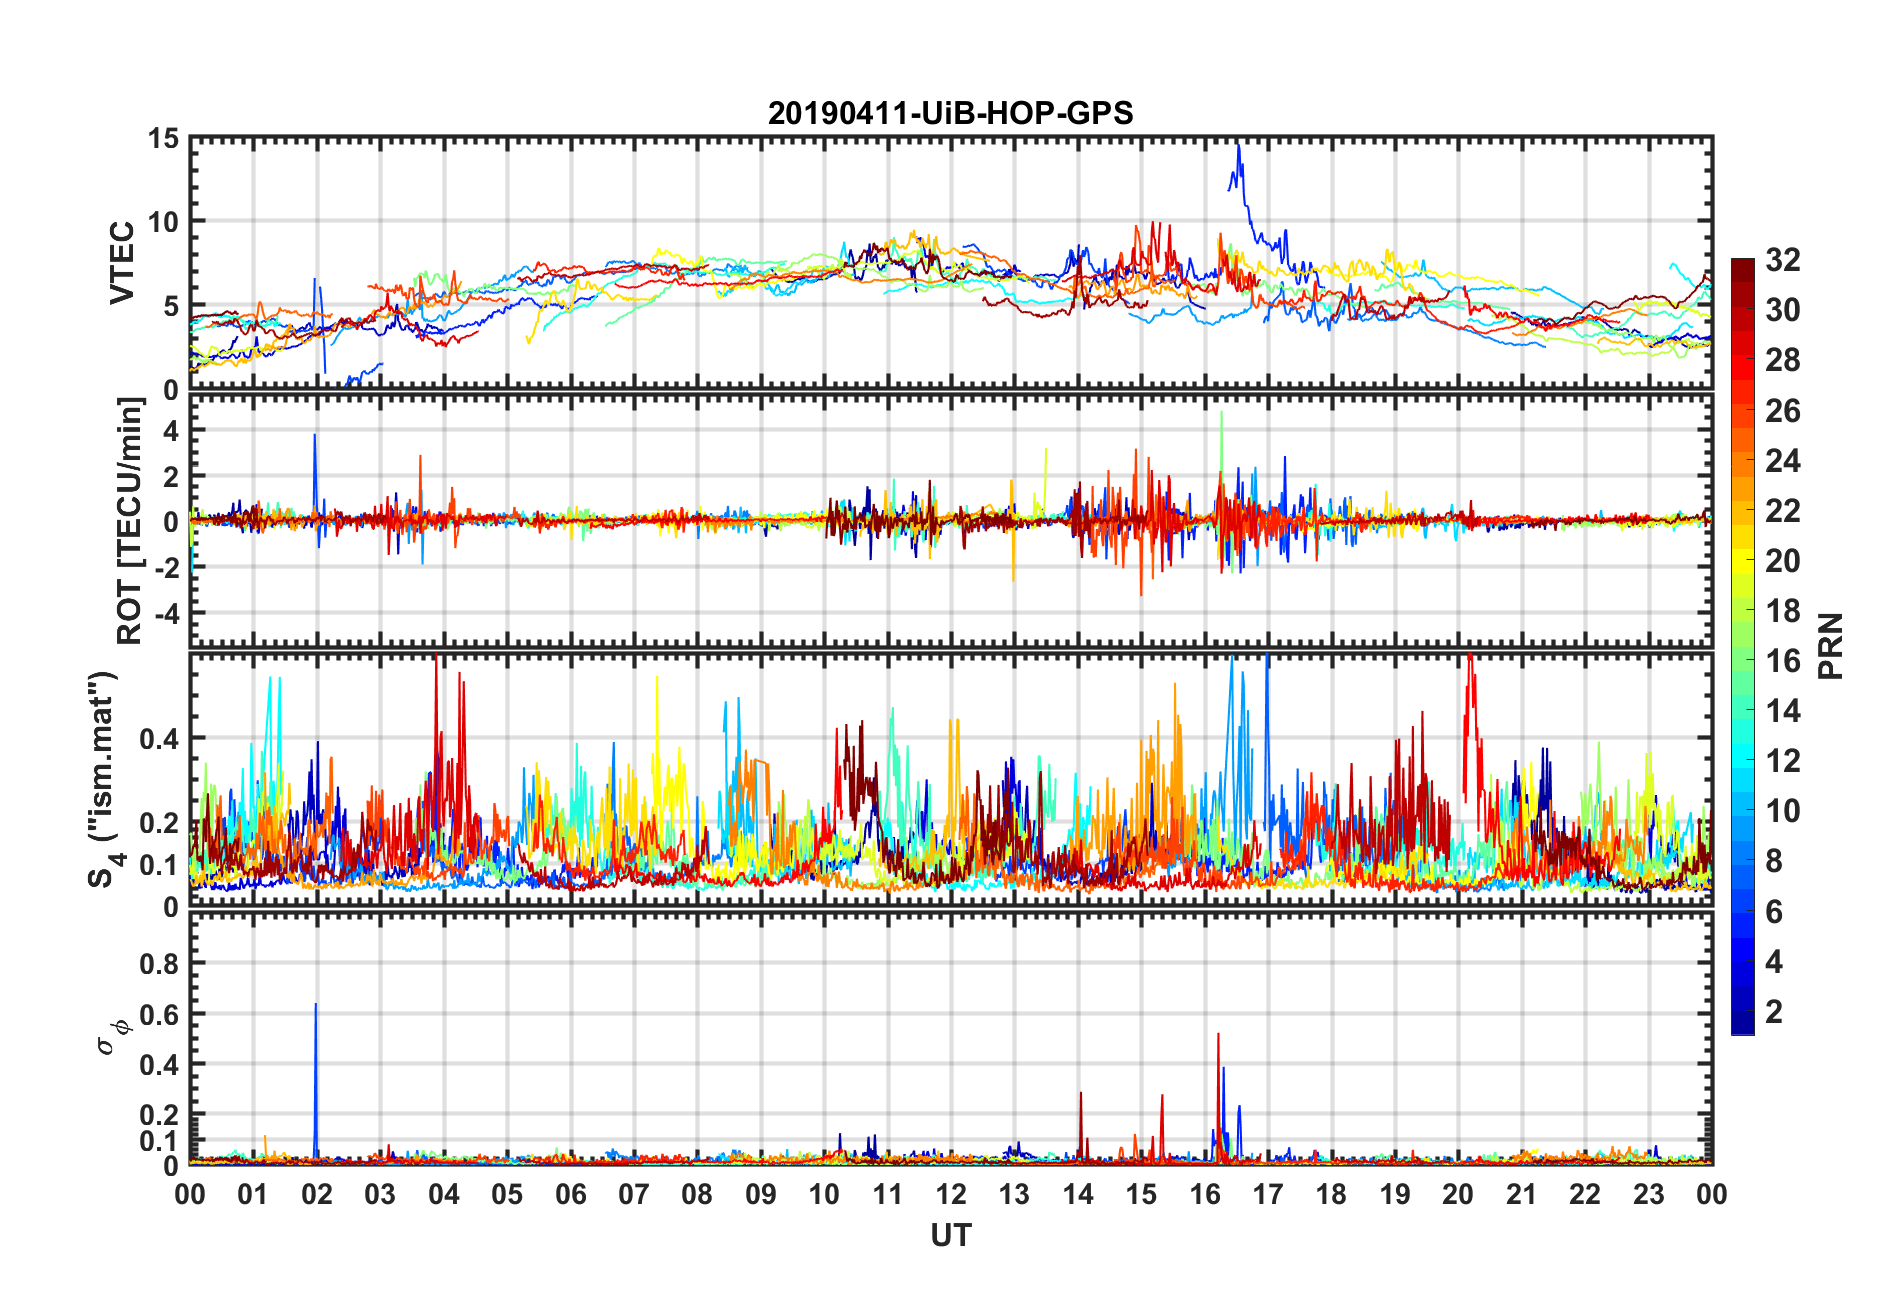Click colorbar tick label 2

click(x=1774, y=1011)
